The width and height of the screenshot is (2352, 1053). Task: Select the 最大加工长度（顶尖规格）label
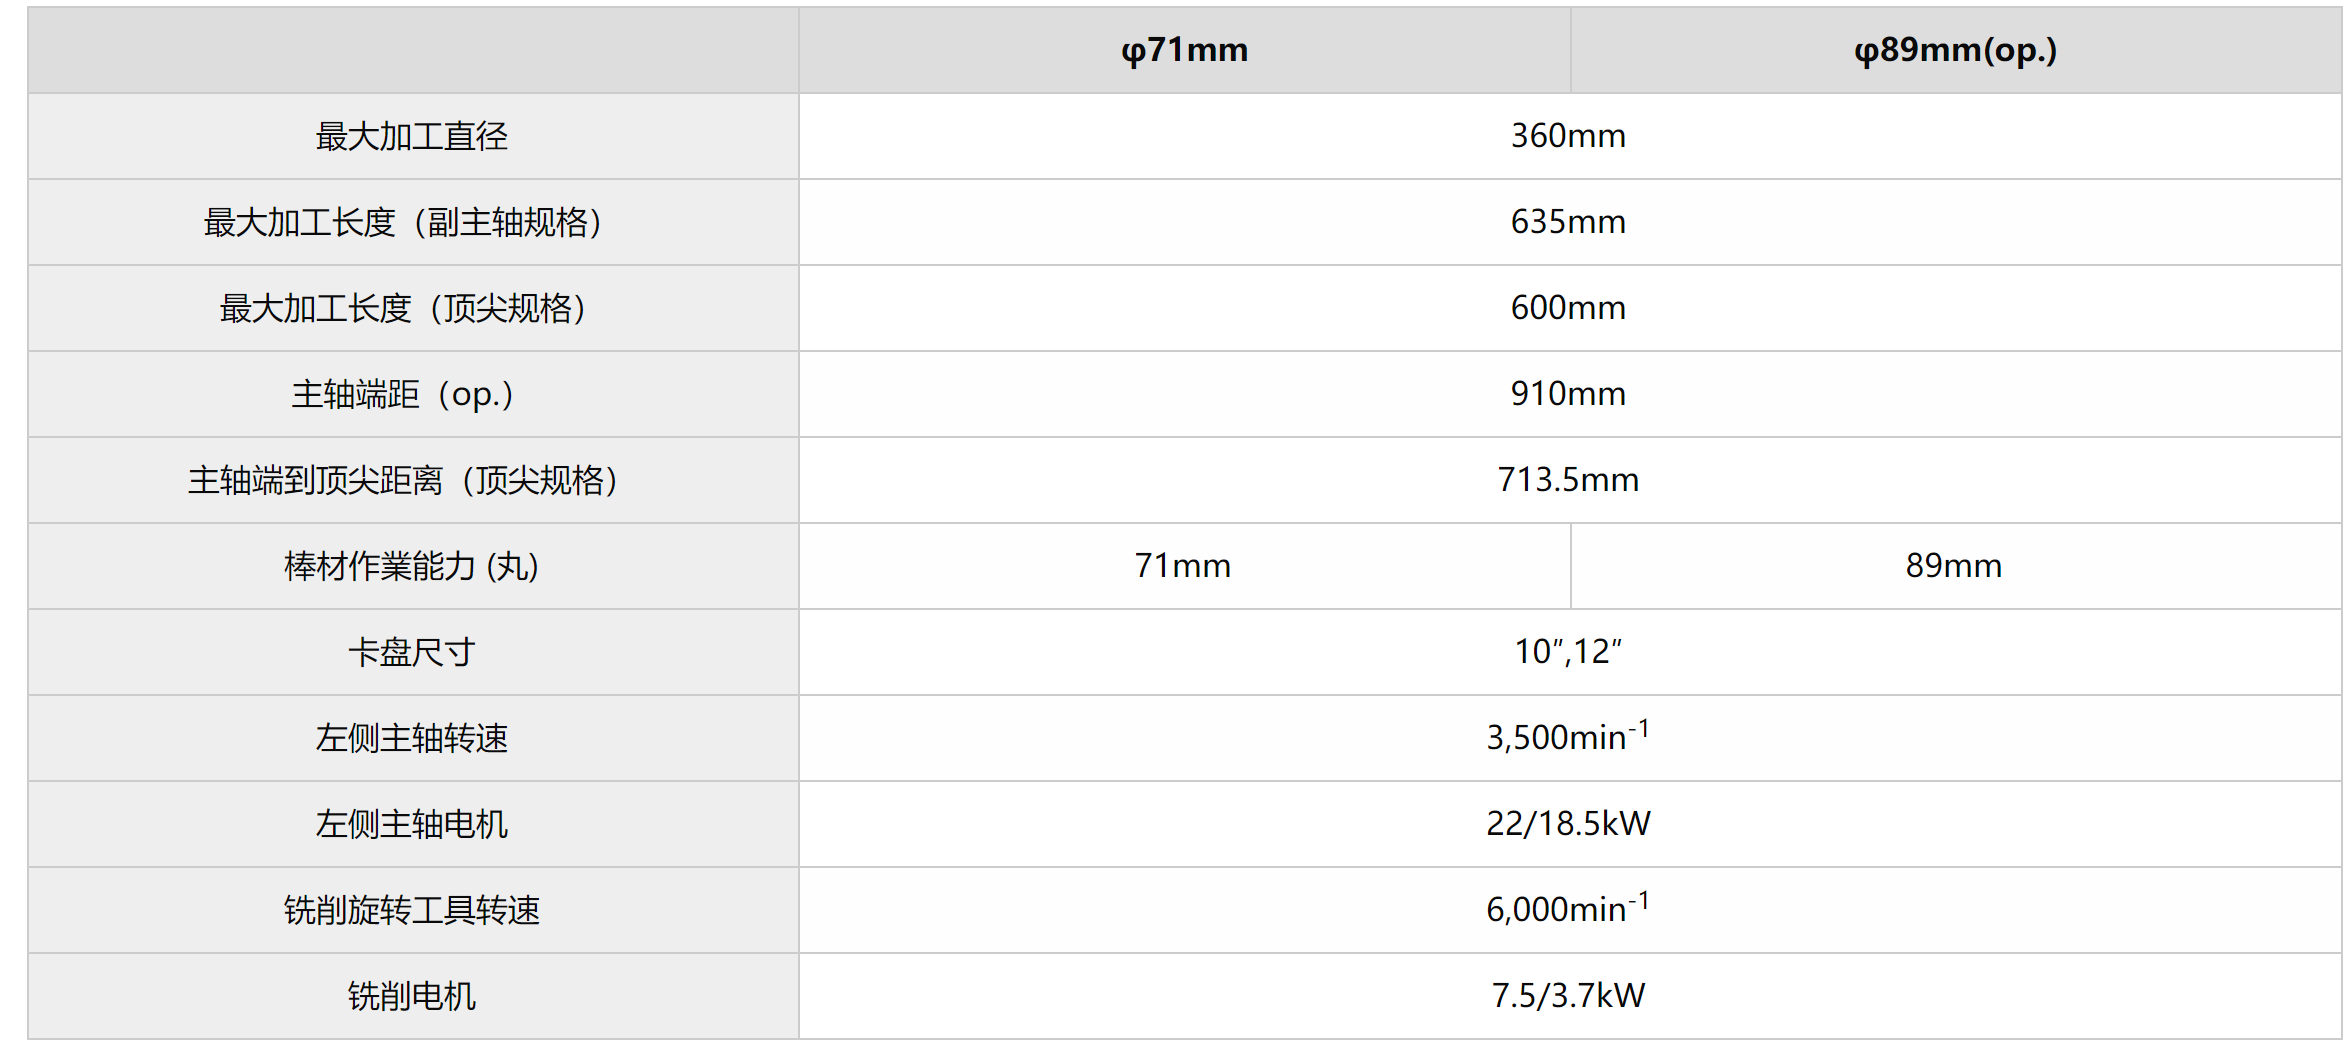pyautogui.click(x=404, y=308)
